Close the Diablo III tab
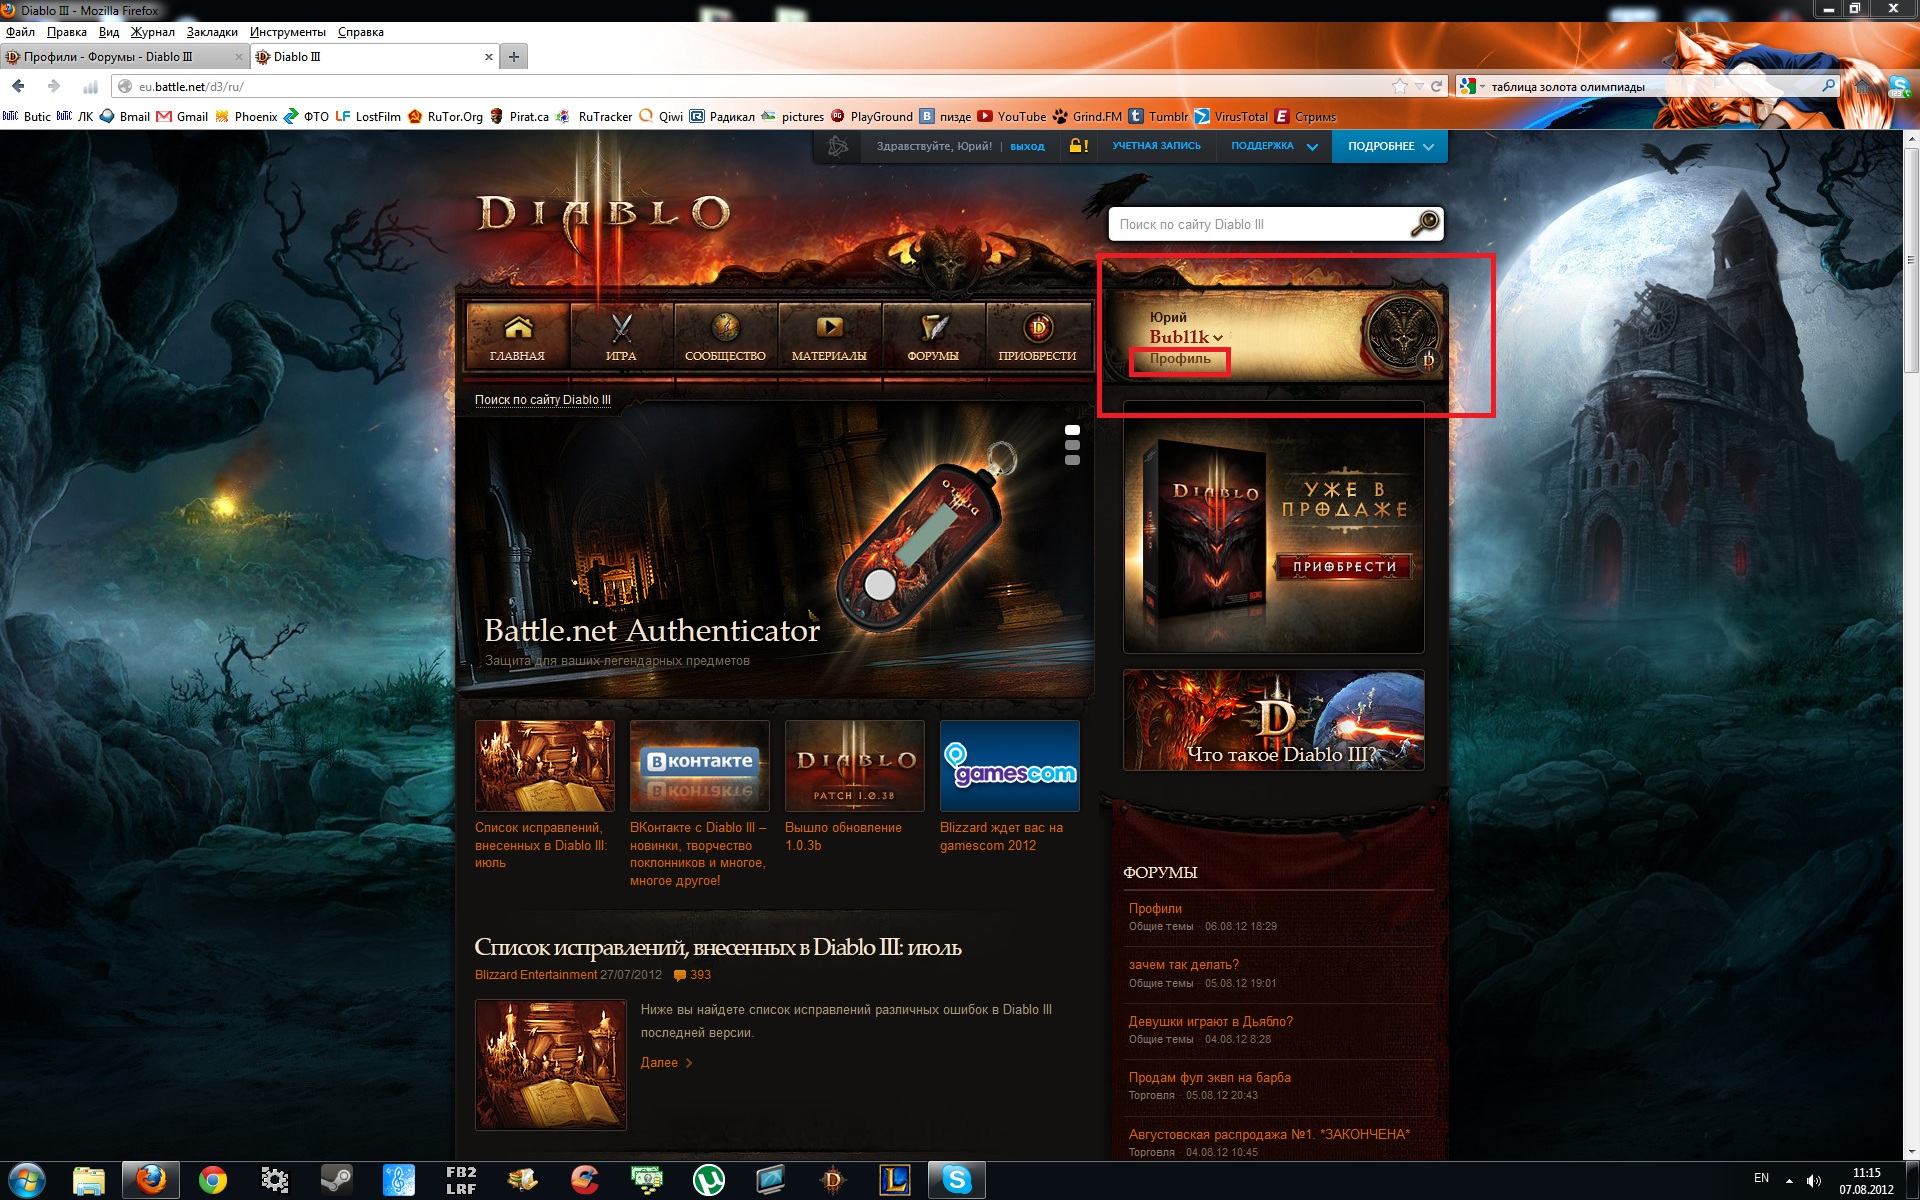1920x1200 pixels. click(489, 57)
